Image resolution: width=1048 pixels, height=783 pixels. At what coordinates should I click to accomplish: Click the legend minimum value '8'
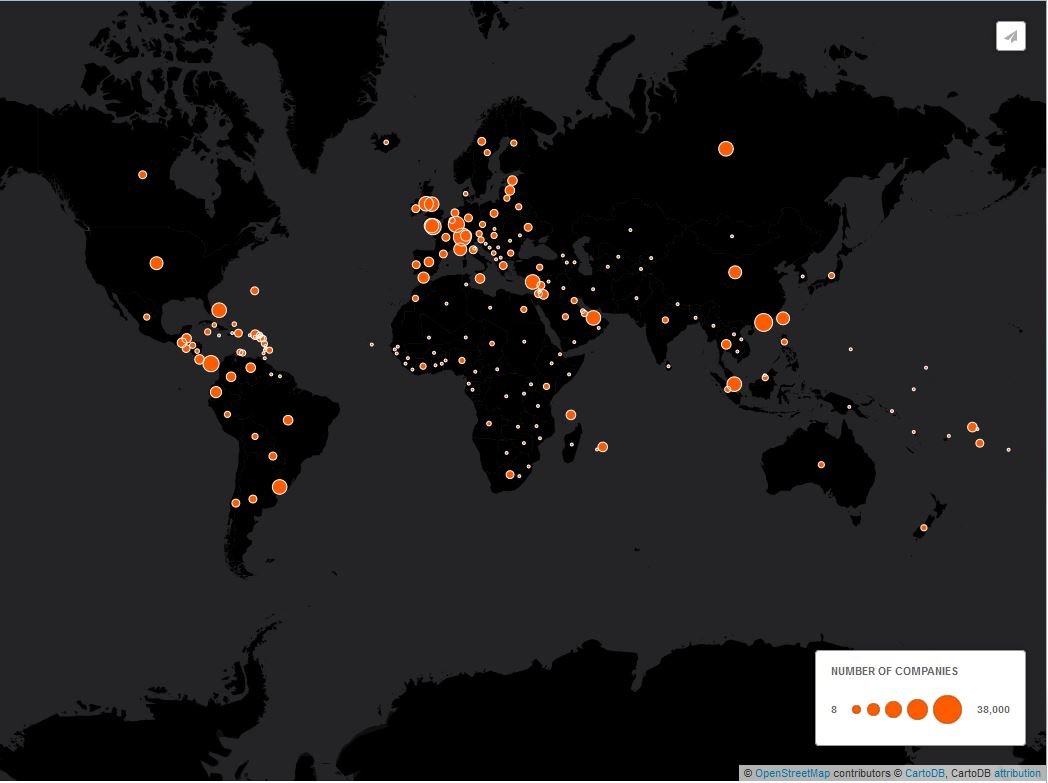[x=833, y=710]
